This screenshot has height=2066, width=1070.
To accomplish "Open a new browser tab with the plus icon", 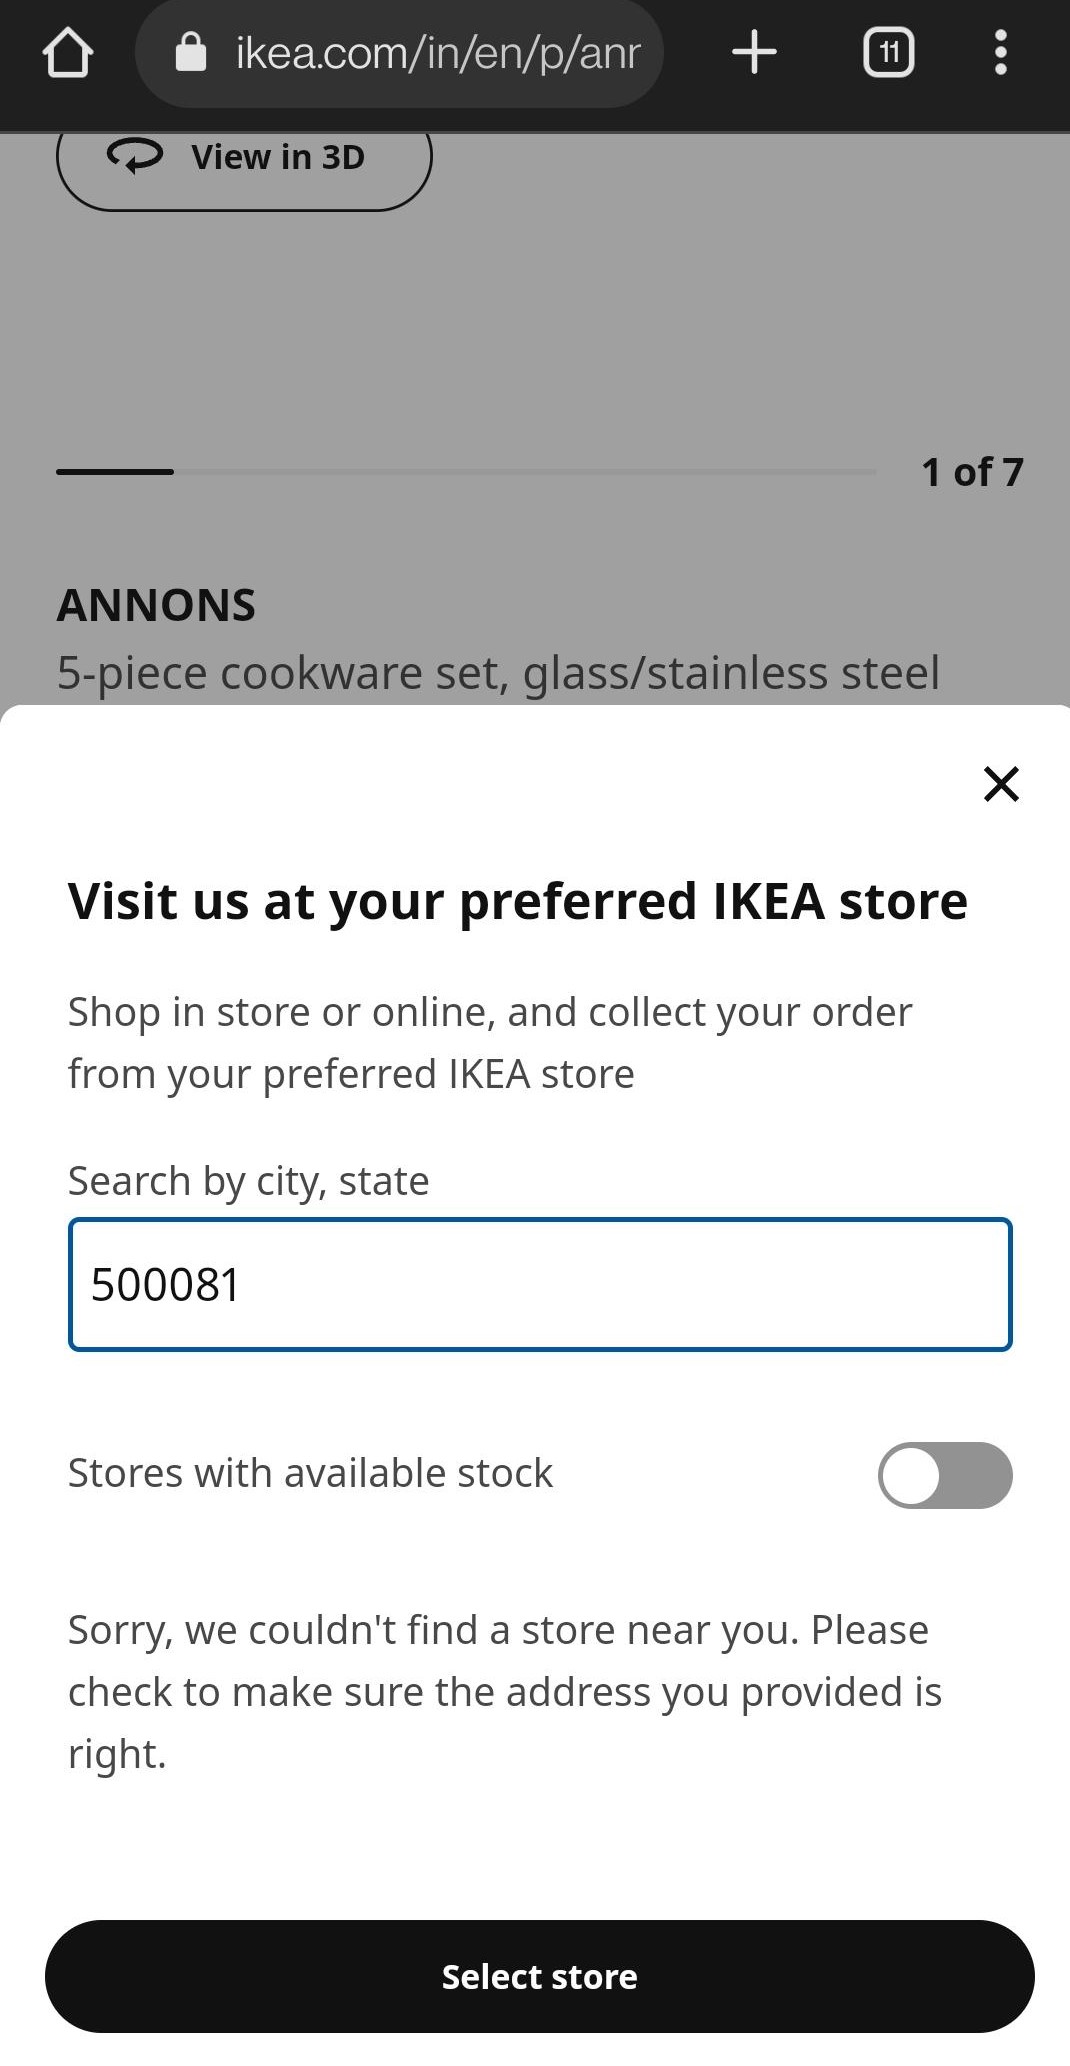I will pos(754,52).
